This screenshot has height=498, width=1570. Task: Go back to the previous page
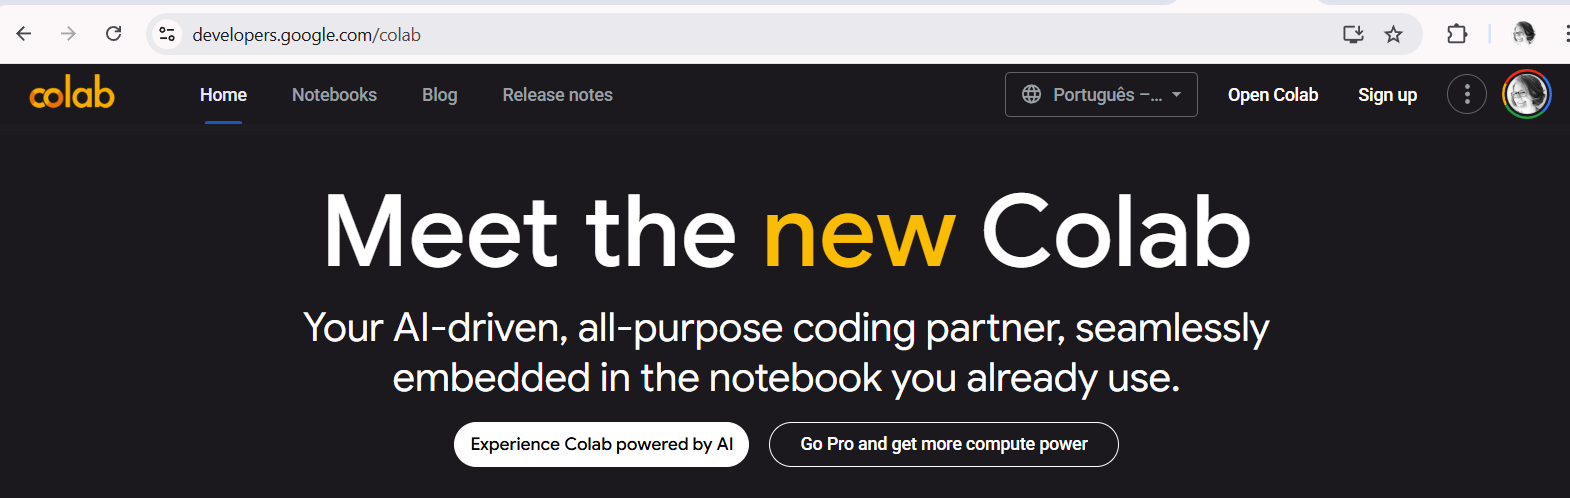(24, 34)
